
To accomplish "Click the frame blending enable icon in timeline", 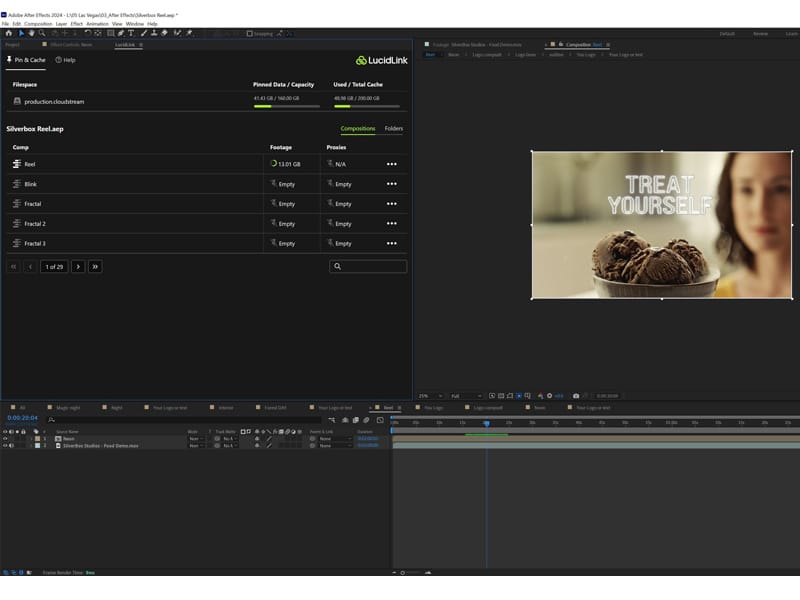I will [x=356, y=420].
